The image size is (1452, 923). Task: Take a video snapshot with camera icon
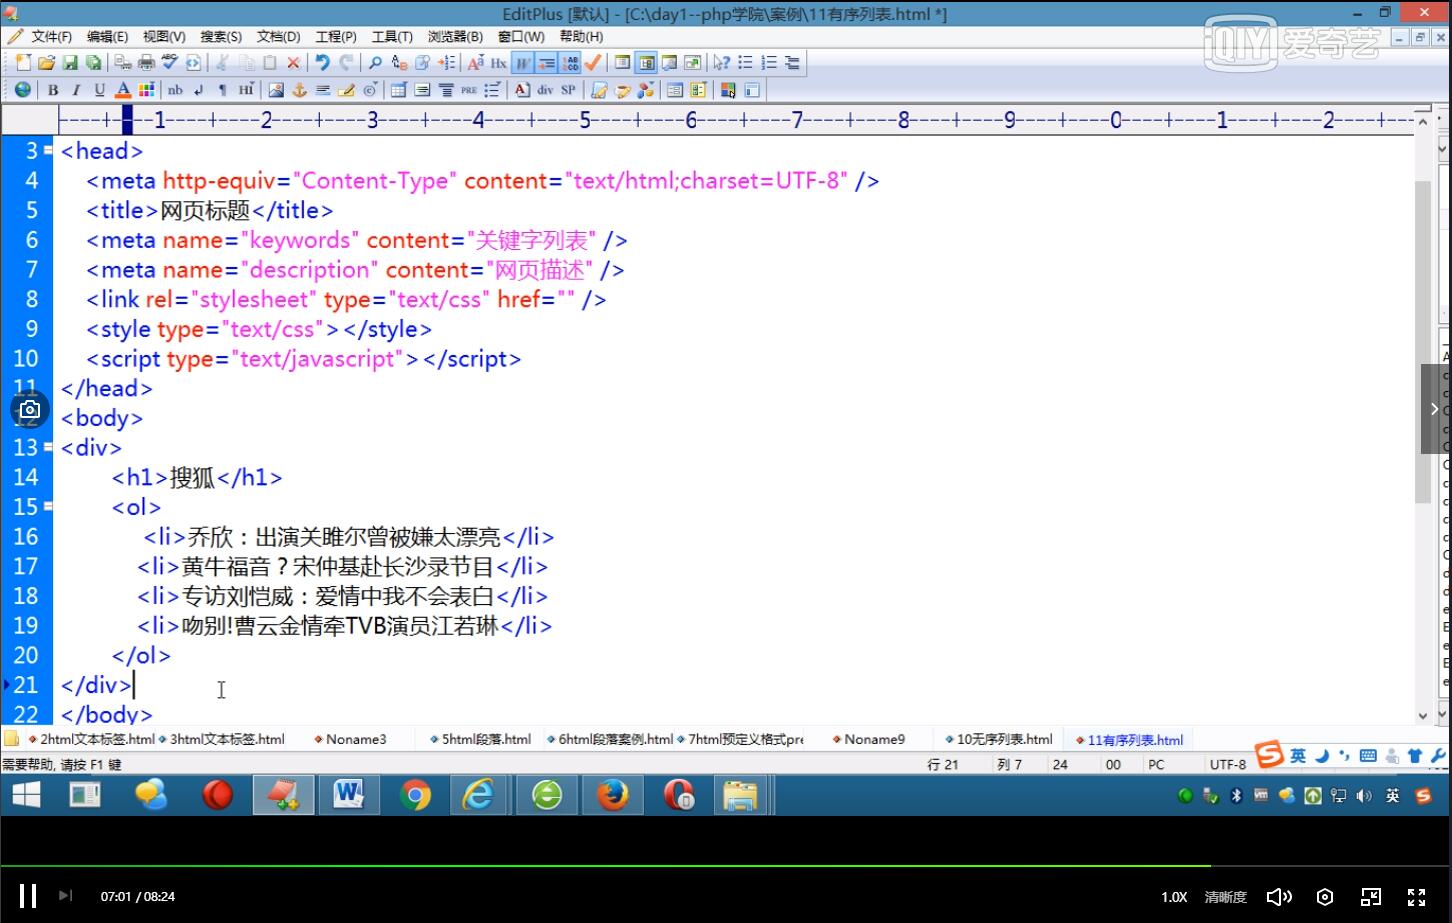30,409
